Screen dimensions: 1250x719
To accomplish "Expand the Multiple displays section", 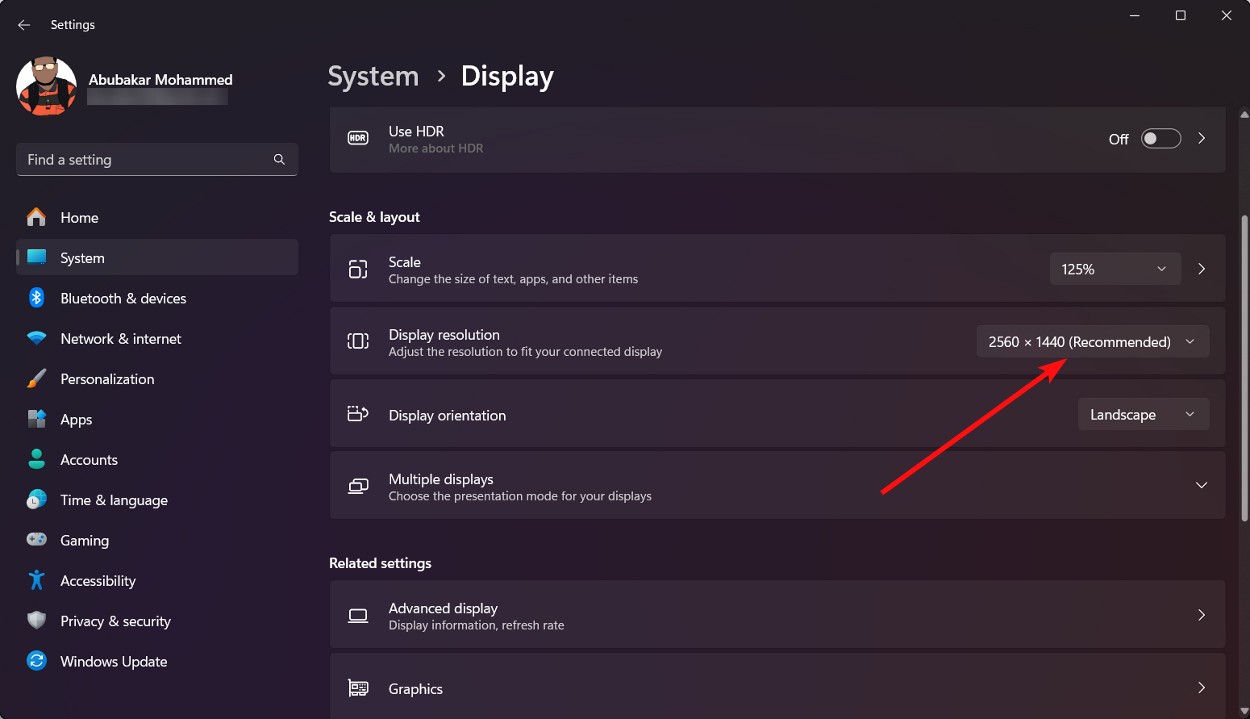I will coord(1201,485).
